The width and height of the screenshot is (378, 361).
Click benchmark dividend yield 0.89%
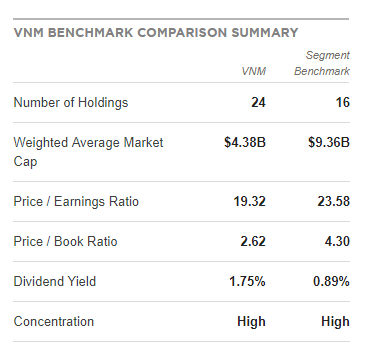coord(331,281)
